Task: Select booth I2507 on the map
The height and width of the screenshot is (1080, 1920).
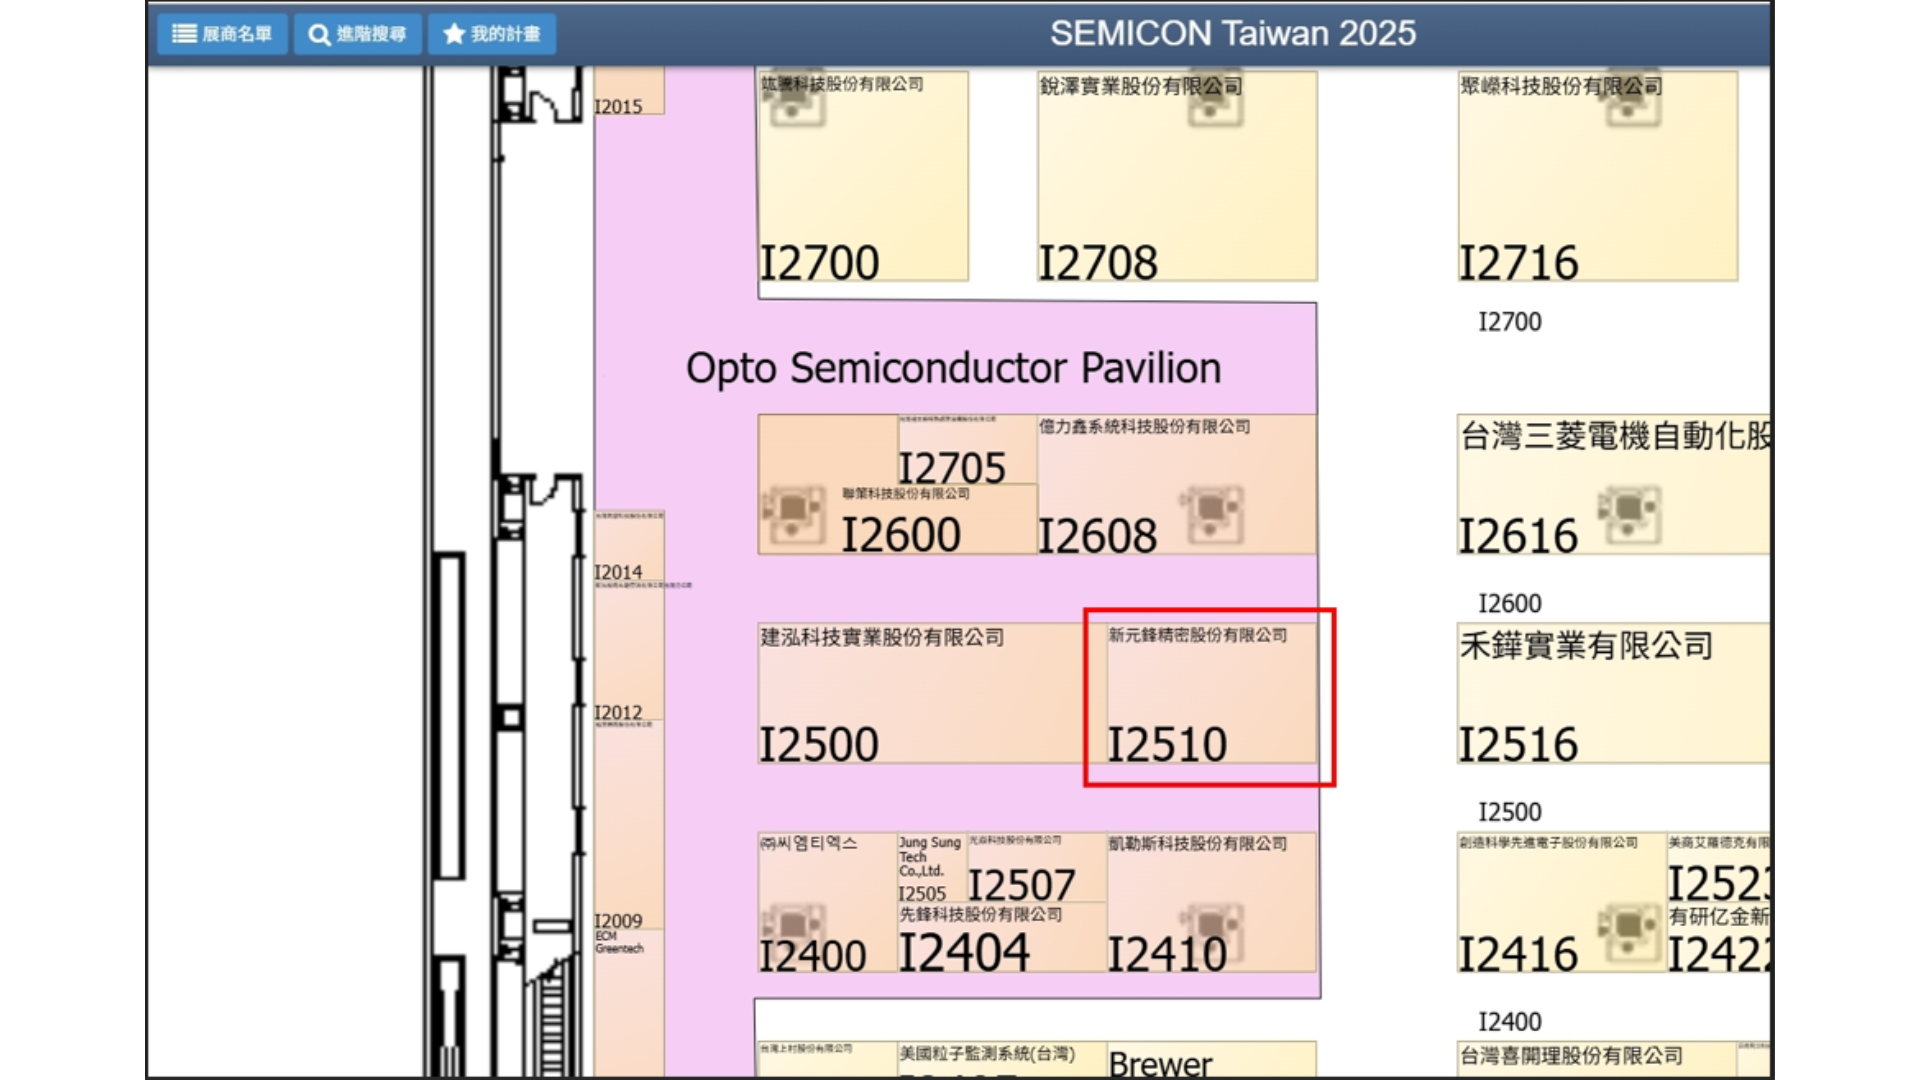Action: (1036, 868)
